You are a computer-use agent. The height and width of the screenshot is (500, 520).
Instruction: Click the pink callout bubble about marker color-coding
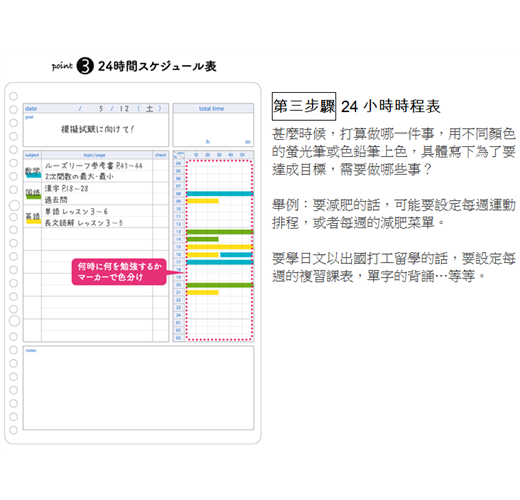point(119,272)
